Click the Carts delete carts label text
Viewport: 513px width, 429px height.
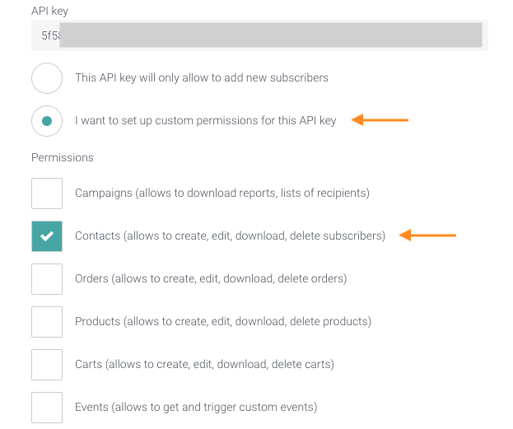pos(205,364)
